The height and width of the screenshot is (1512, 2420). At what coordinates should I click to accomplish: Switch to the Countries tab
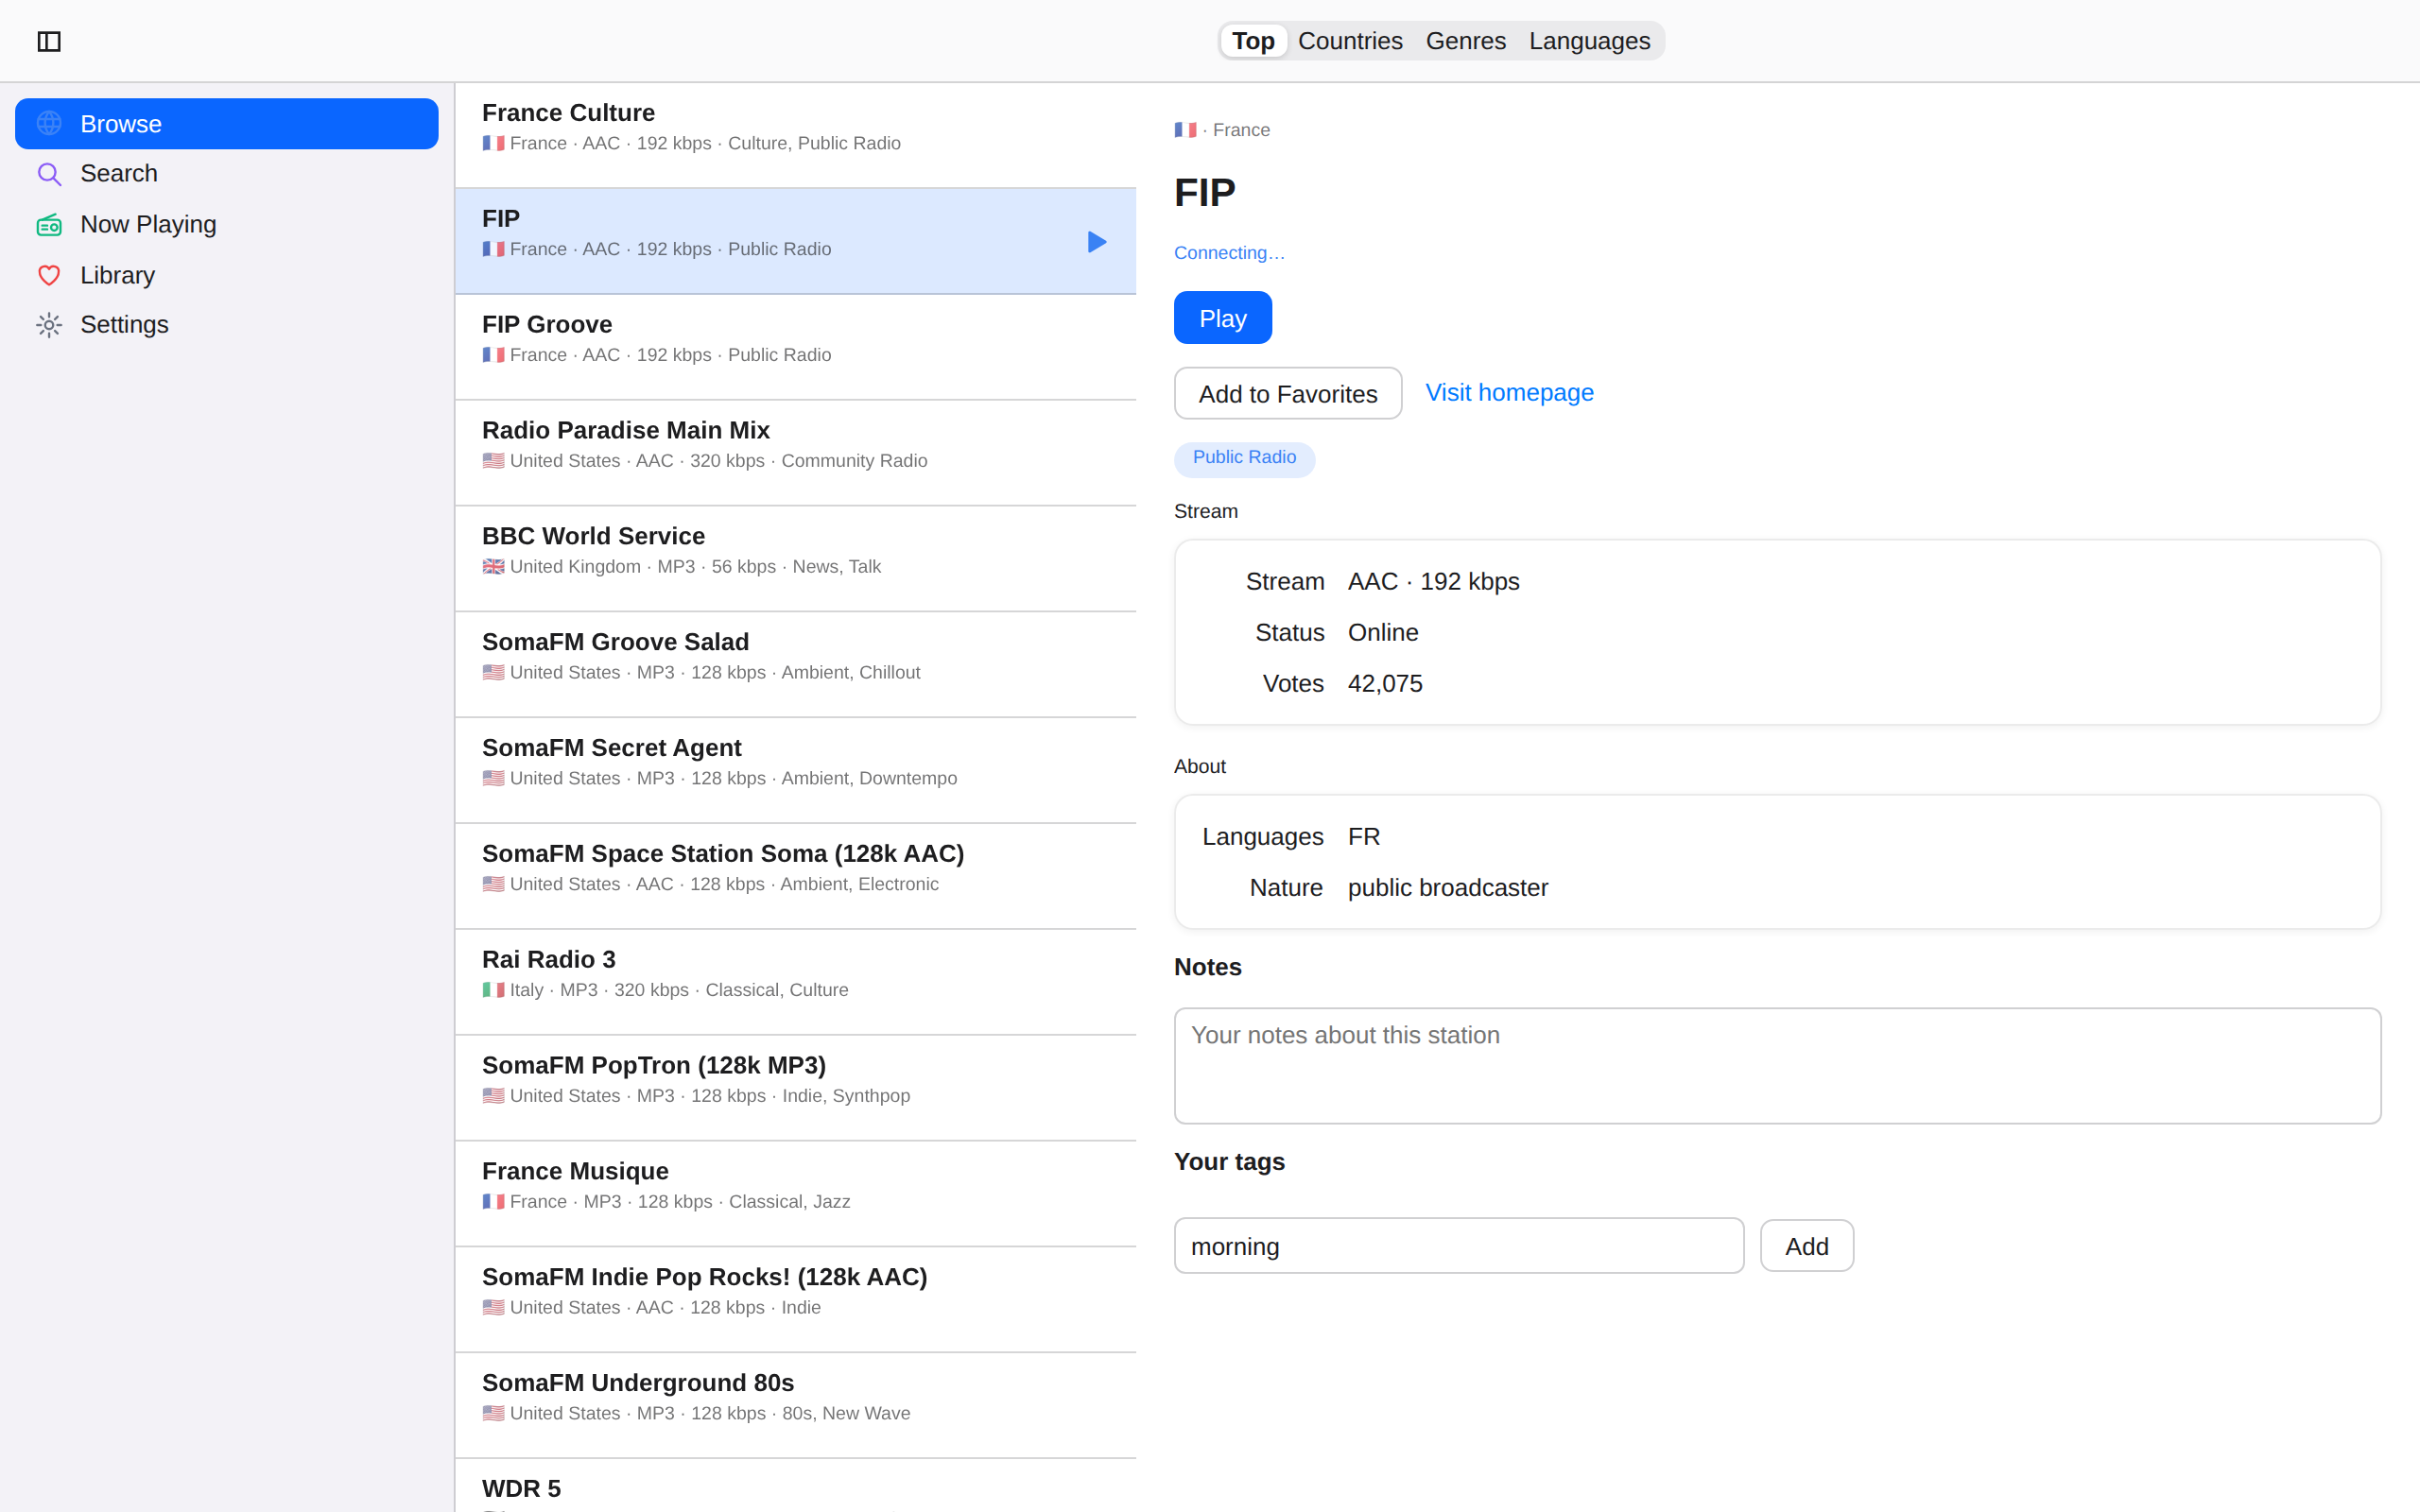click(x=1350, y=41)
